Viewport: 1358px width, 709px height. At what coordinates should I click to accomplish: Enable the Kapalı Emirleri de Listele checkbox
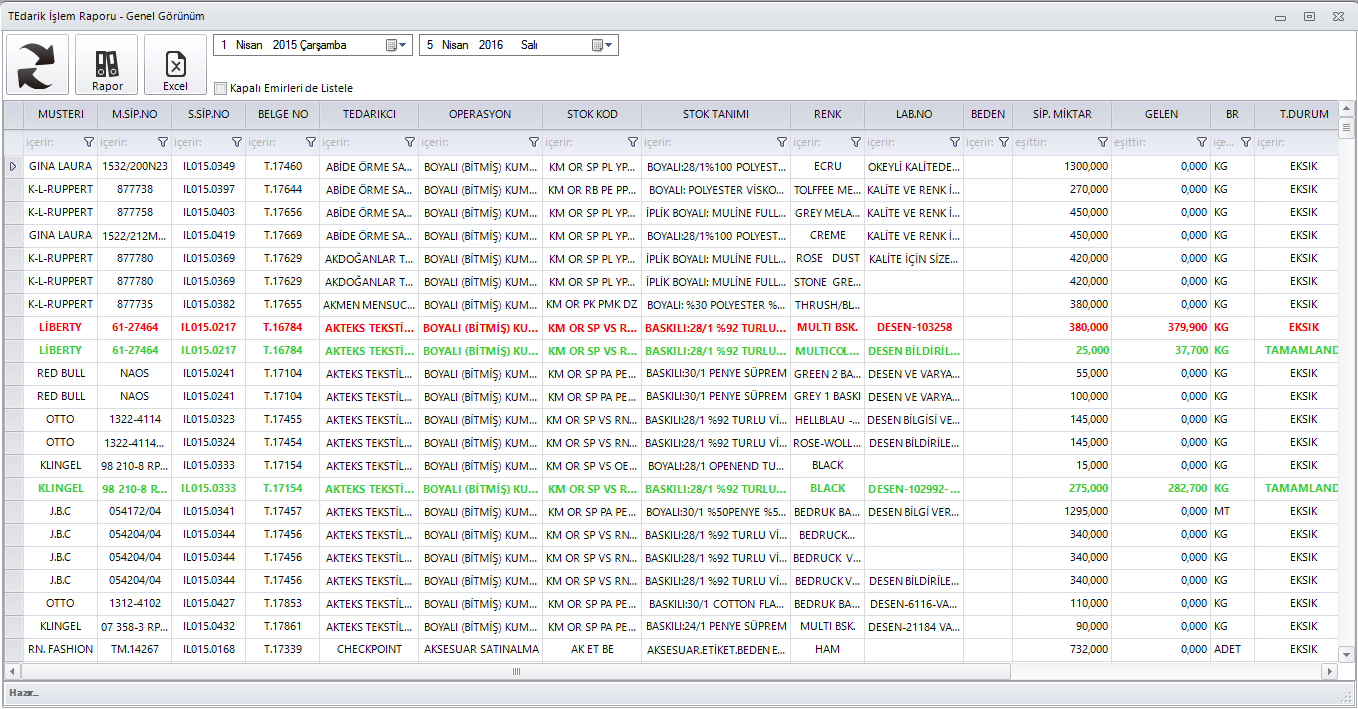click(221, 88)
